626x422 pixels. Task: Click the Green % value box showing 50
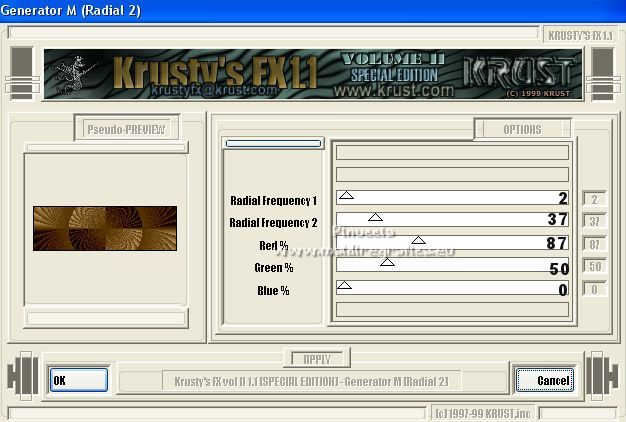(x=594, y=266)
